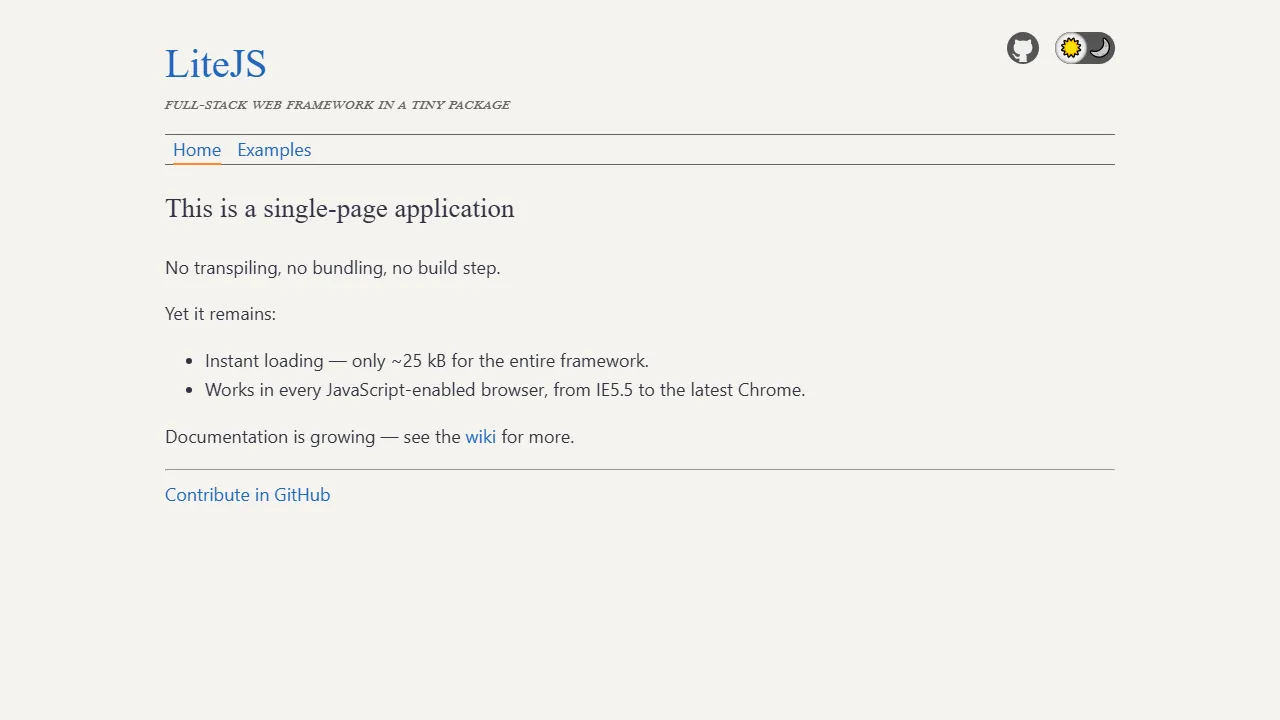
Task: Click the tagline under the LiteJS heading
Action: point(337,104)
